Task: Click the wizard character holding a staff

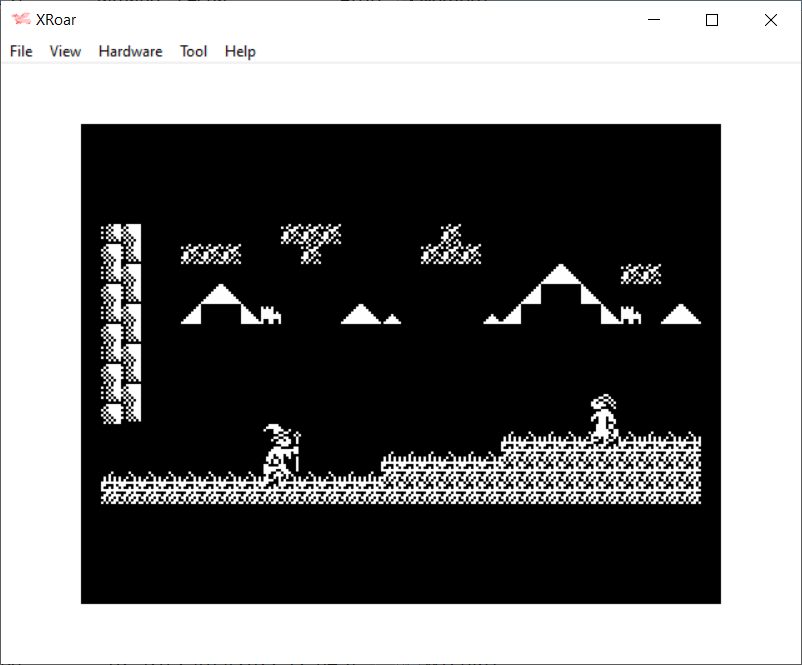Action: click(x=281, y=453)
